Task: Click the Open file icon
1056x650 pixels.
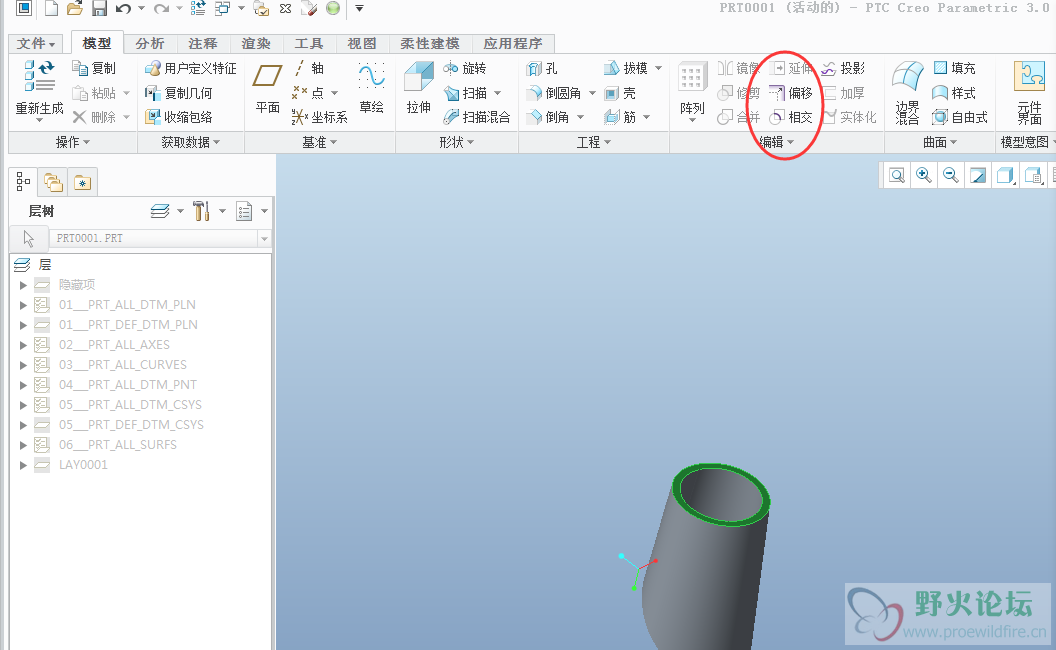Action: (75, 9)
